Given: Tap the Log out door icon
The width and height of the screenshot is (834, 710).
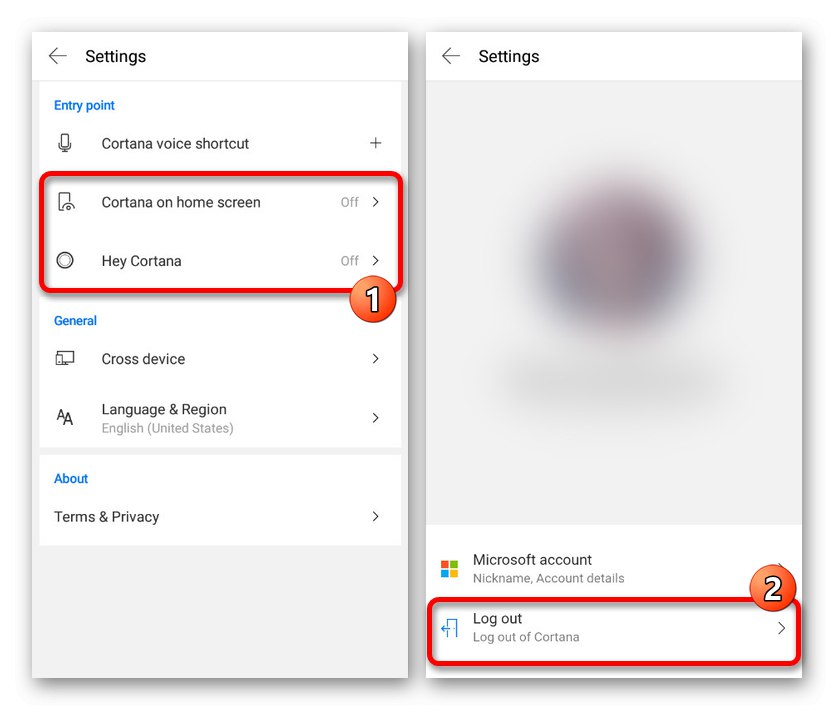Looking at the screenshot, I should (x=450, y=628).
